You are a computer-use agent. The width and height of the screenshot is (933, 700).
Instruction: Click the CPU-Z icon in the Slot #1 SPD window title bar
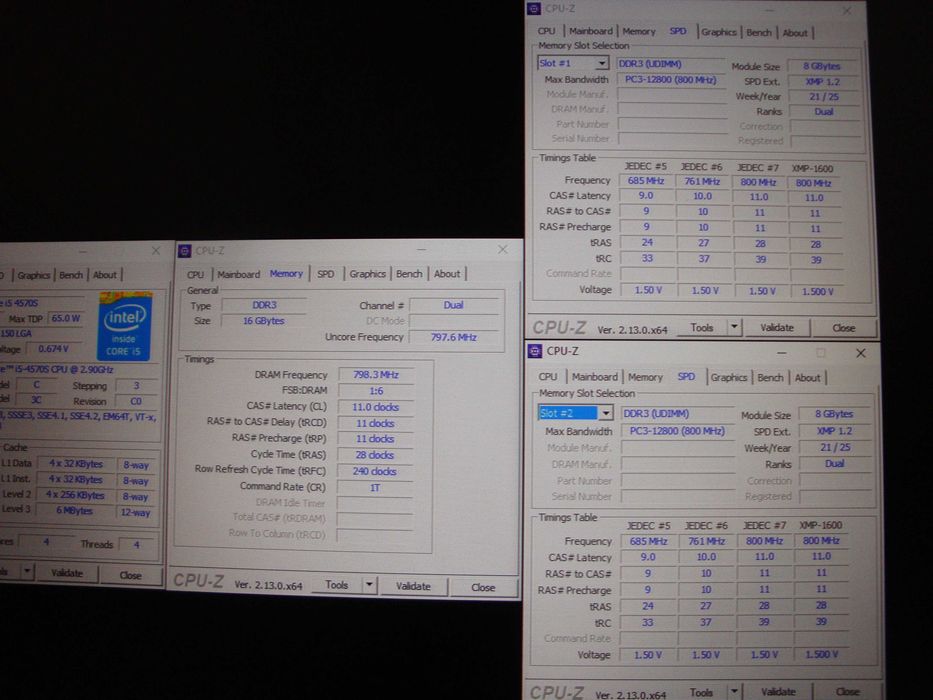(x=534, y=8)
